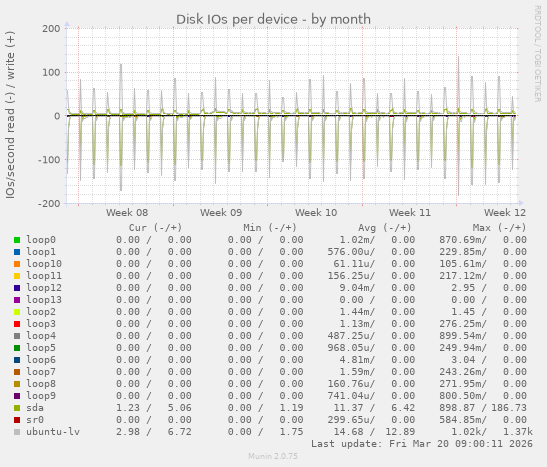Click the y-axis value -100

[x=49, y=160]
